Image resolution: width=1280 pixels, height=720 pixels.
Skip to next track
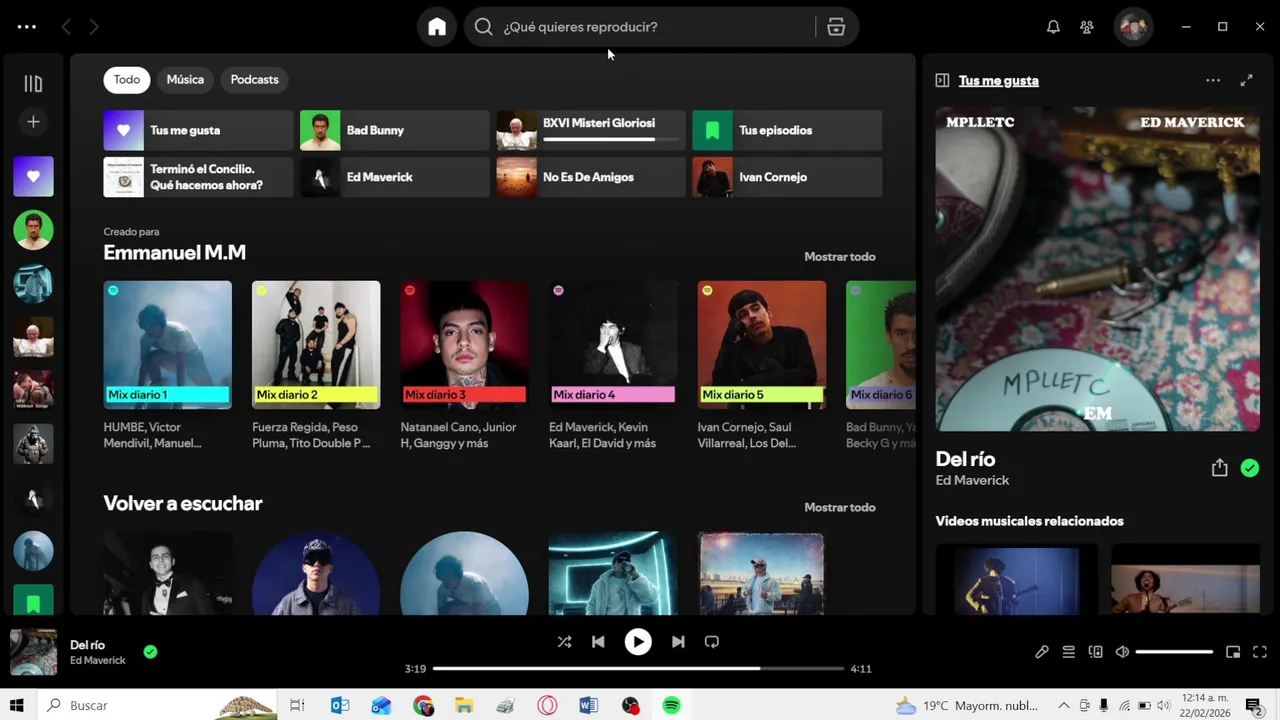[678, 642]
